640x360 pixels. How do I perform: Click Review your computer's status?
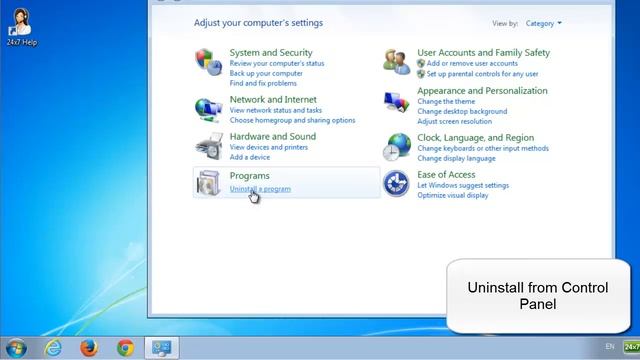pos(277,63)
